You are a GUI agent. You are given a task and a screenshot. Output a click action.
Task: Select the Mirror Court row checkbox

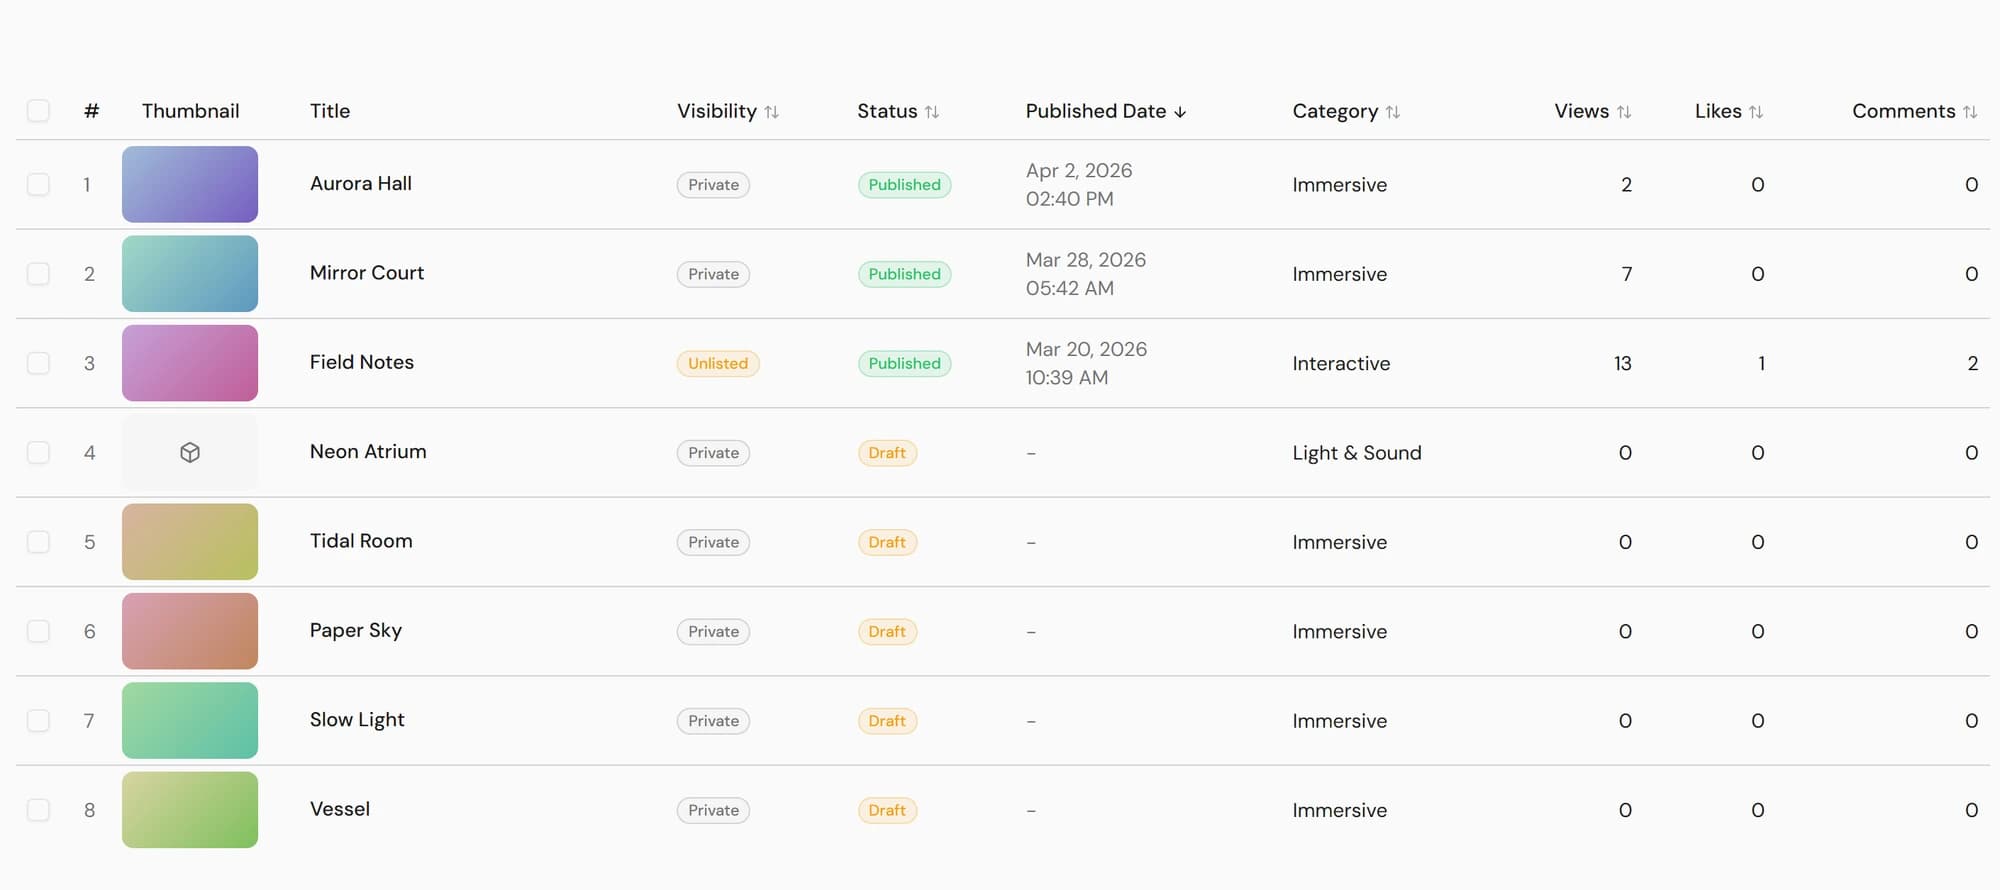click(x=38, y=274)
